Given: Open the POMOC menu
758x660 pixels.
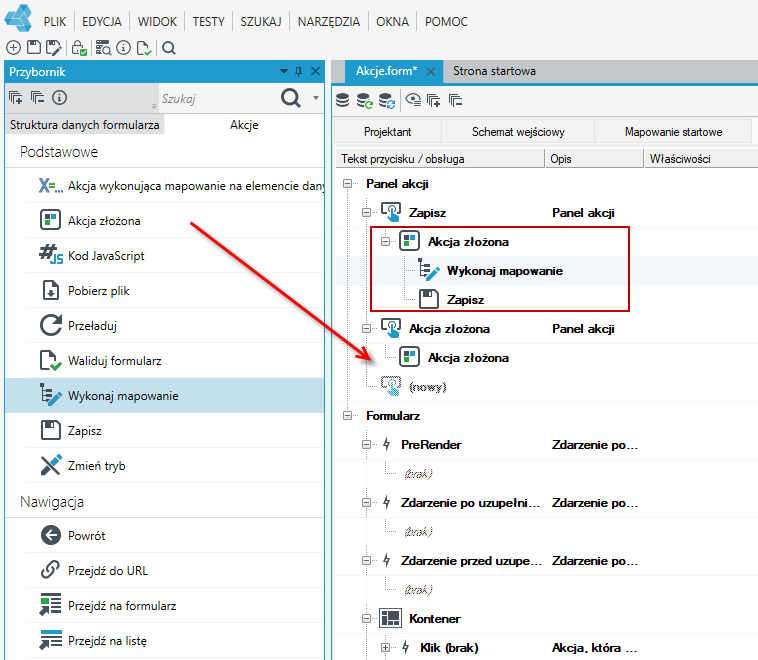Looking at the screenshot, I should pyautogui.click(x=446, y=22).
